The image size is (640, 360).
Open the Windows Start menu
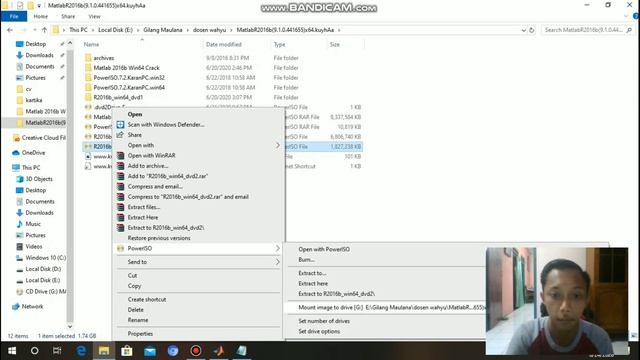pos(12,351)
